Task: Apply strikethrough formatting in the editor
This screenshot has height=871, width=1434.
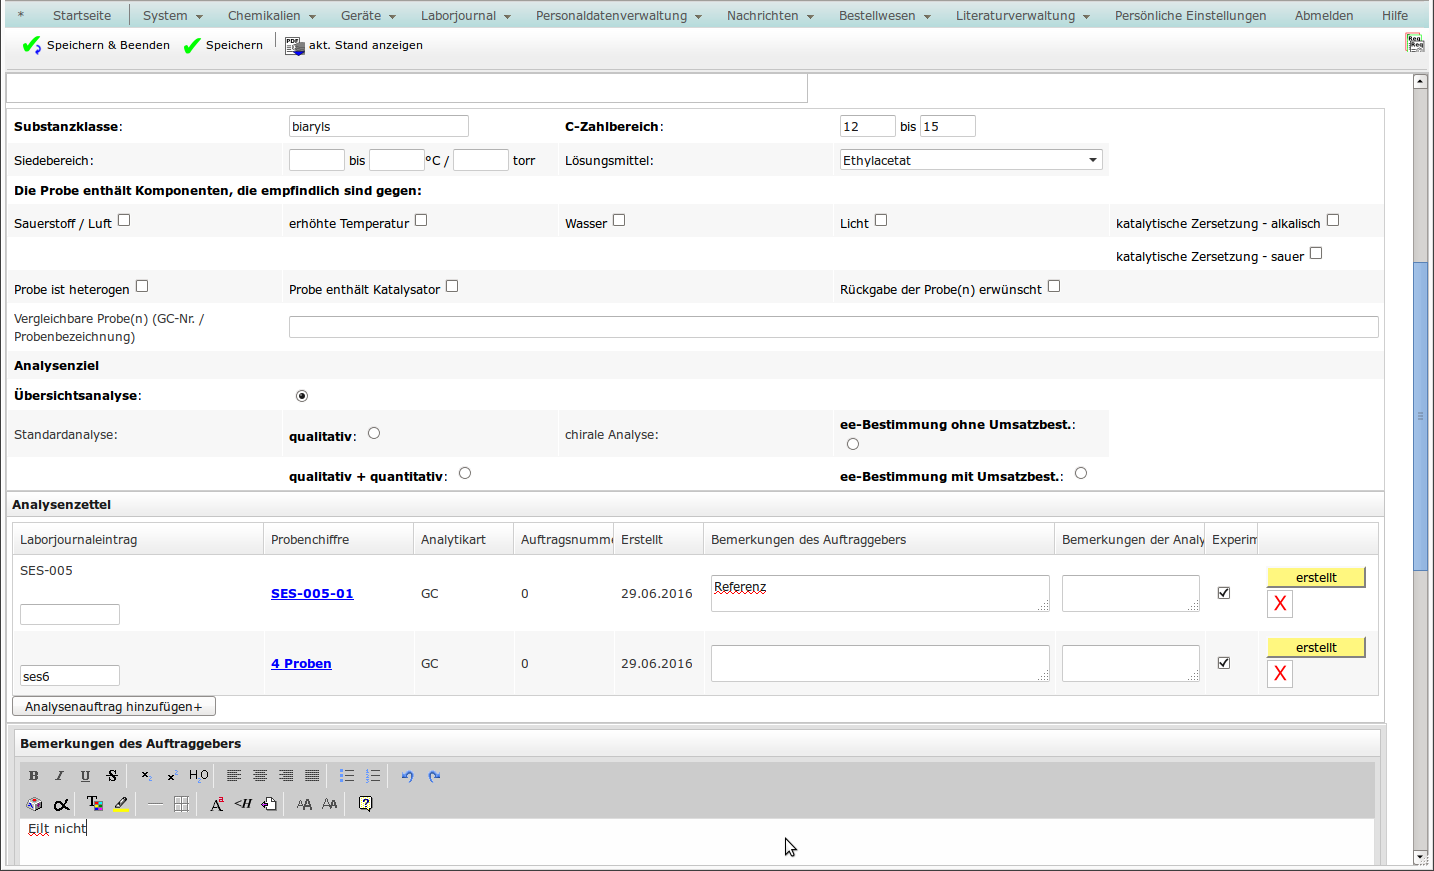Action: pyautogui.click(x=112, y=776)
